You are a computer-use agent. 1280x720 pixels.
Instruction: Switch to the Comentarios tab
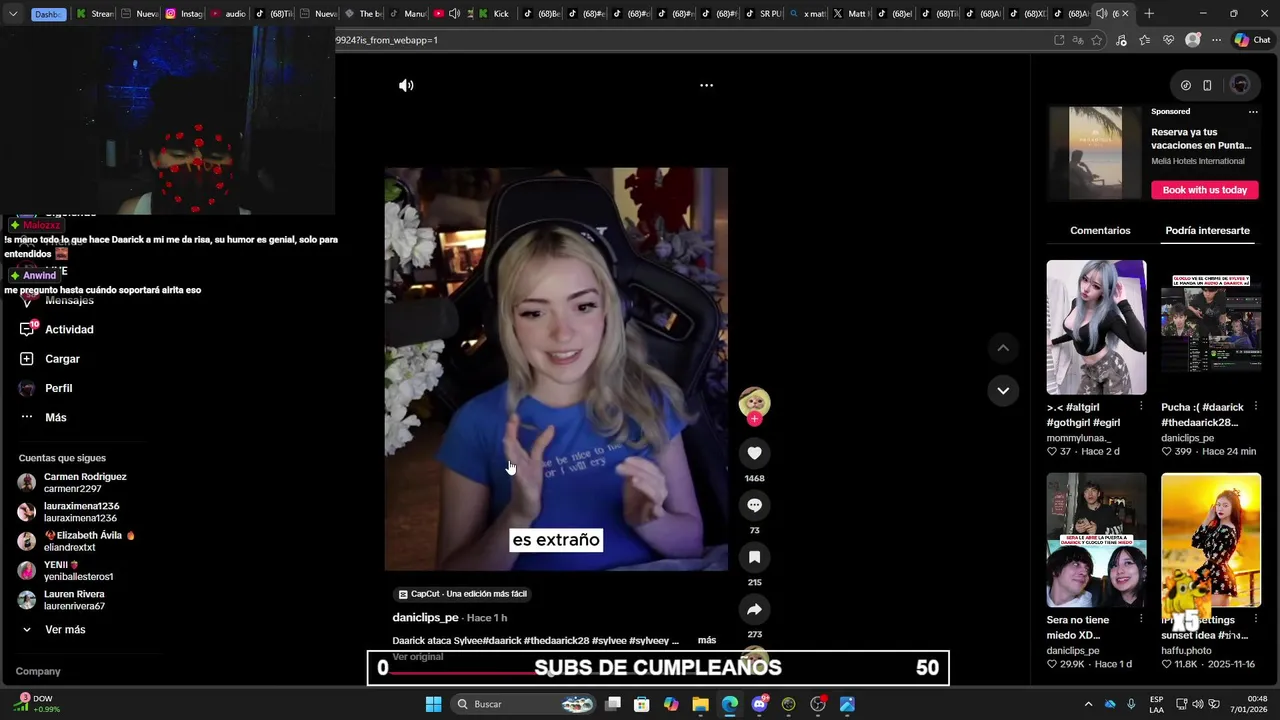coord(1100,230)
